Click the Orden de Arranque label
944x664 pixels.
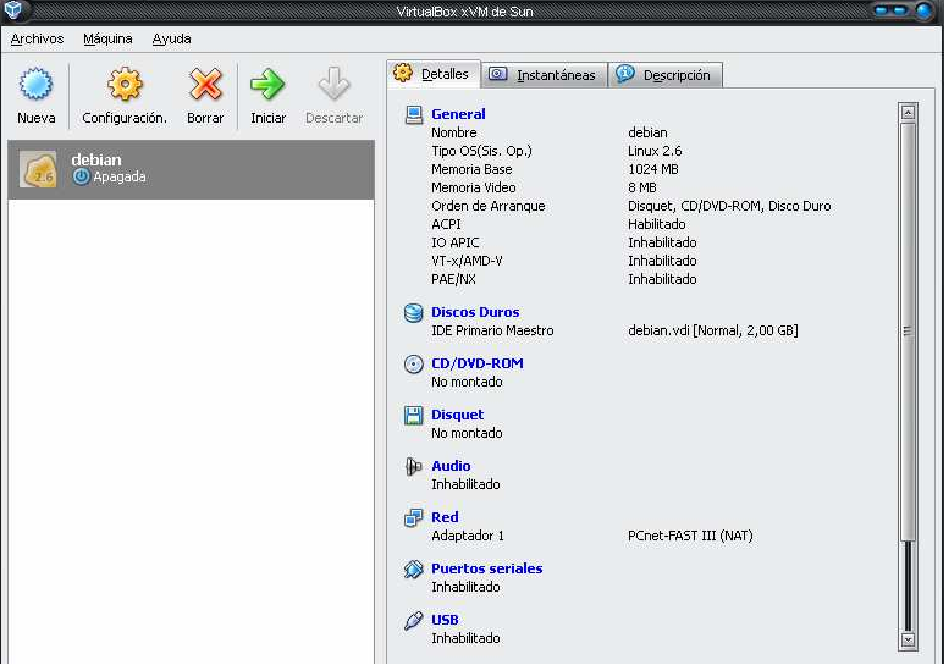pyautogui.click(x=488, y=206)
